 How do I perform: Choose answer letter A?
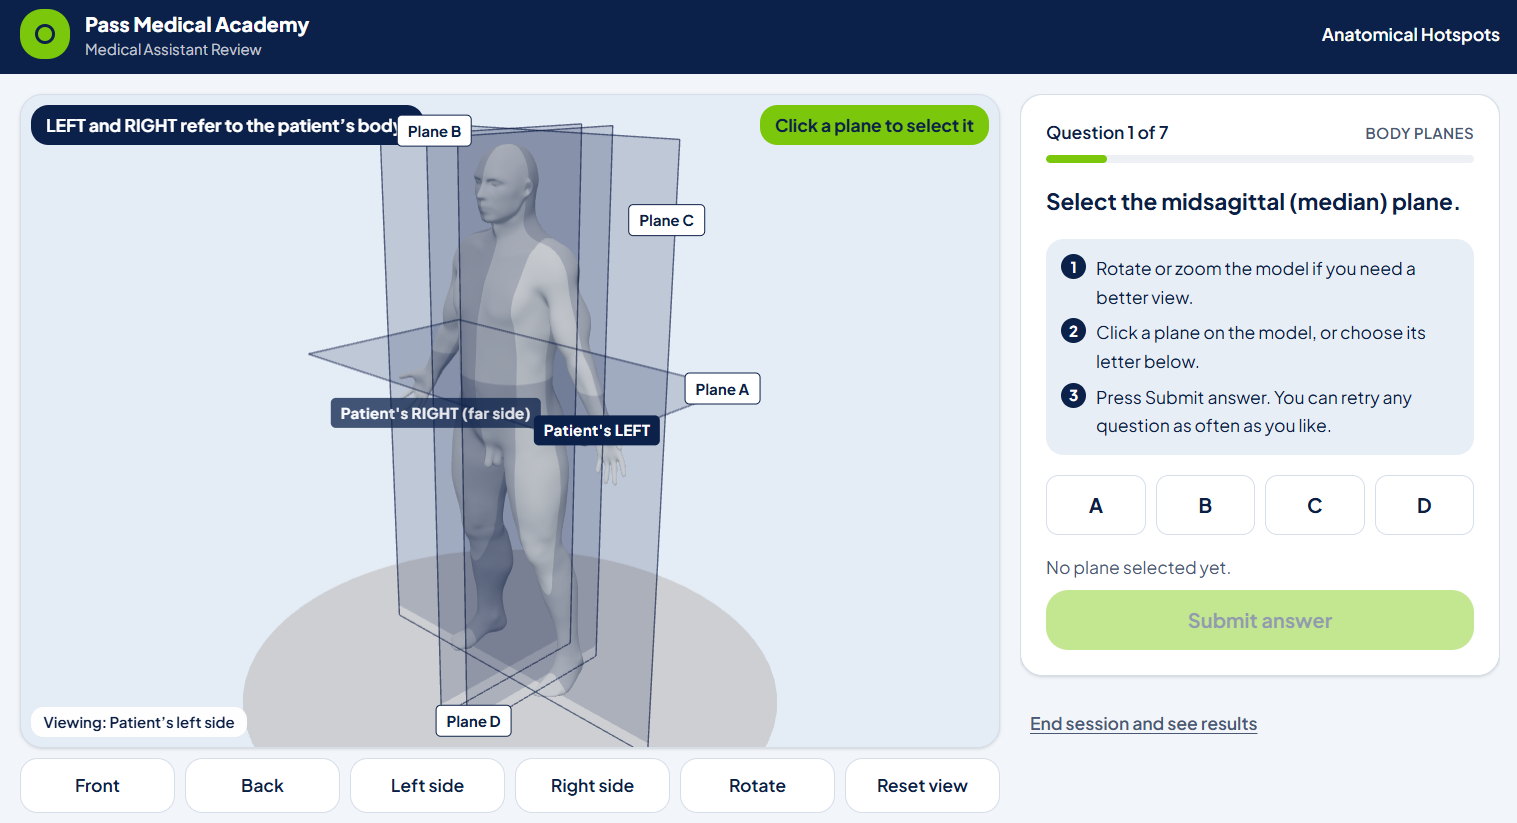1096,505
